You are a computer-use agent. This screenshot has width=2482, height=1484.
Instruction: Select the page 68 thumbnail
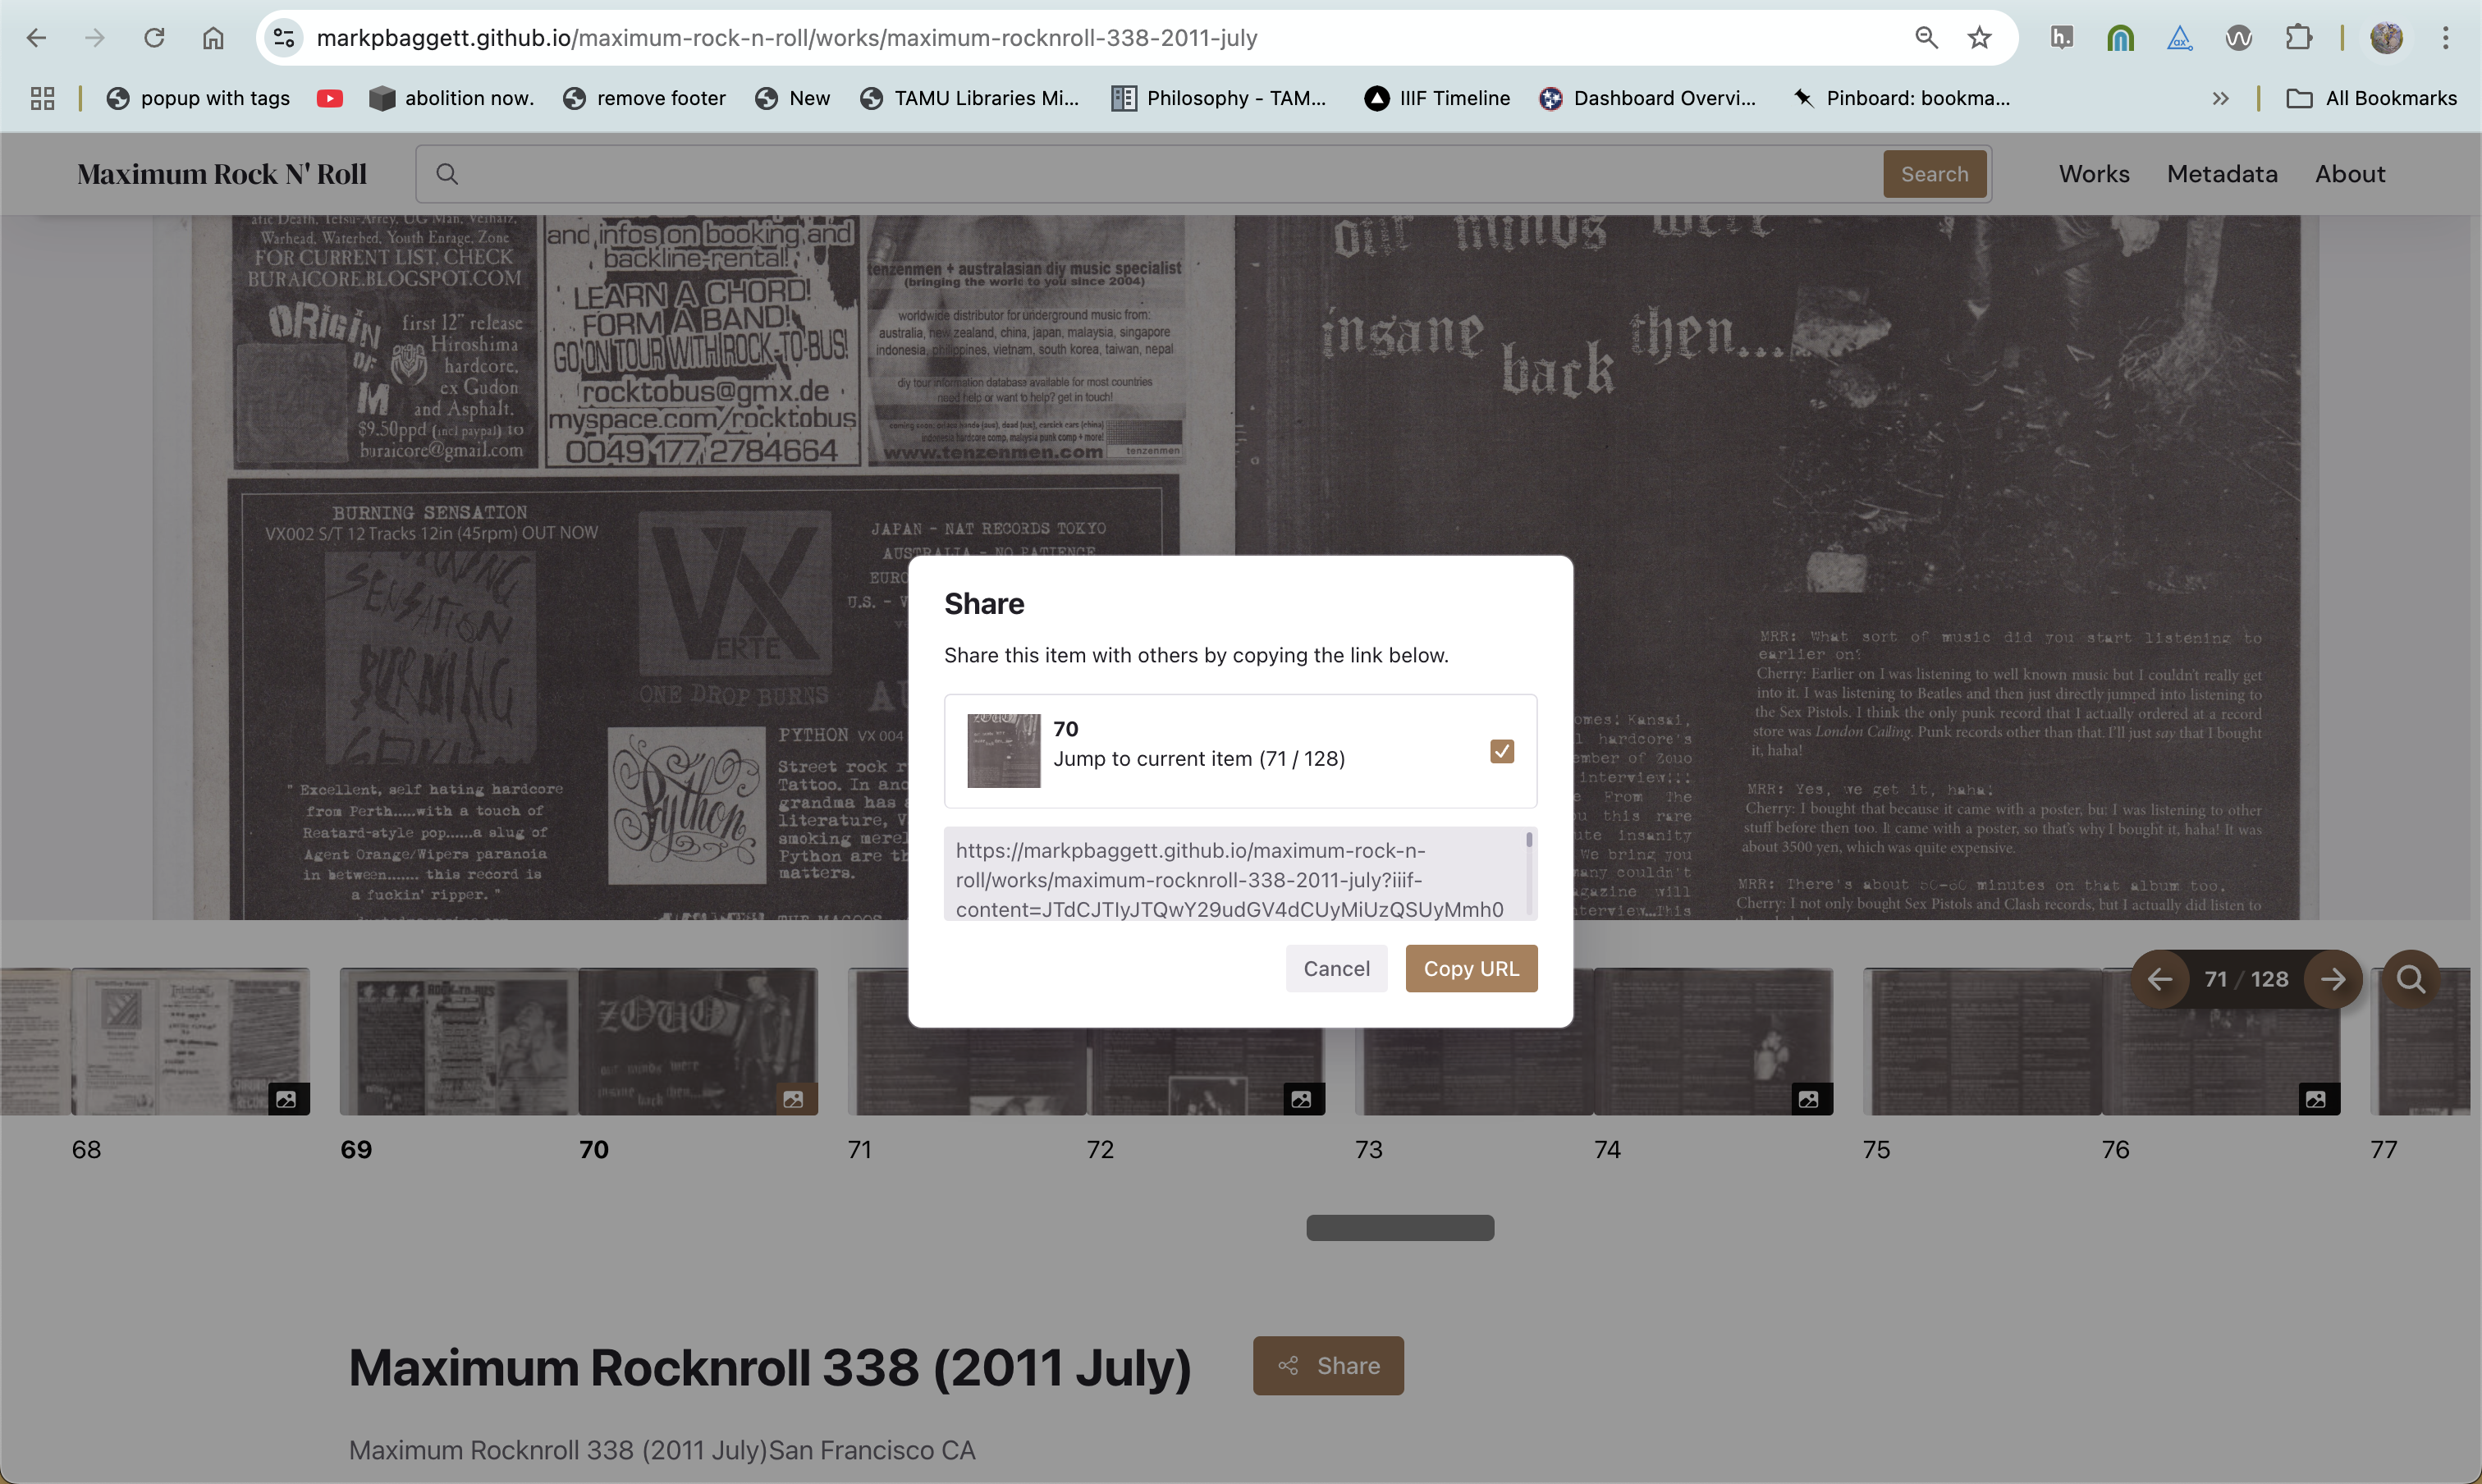click(x=190, y=1040)
